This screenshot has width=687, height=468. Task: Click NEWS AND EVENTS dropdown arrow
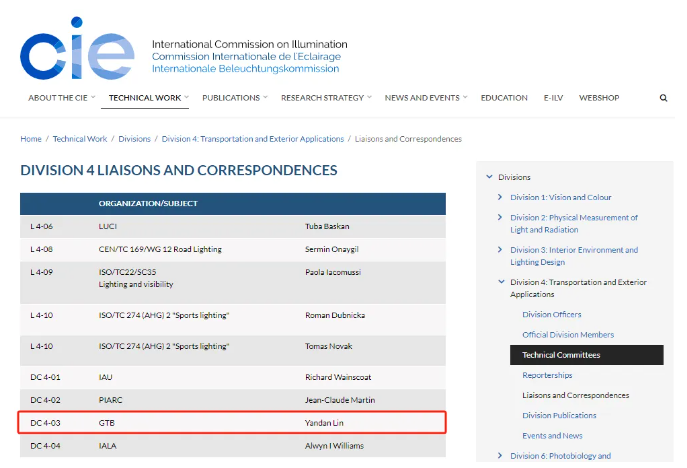coord(465,97)
